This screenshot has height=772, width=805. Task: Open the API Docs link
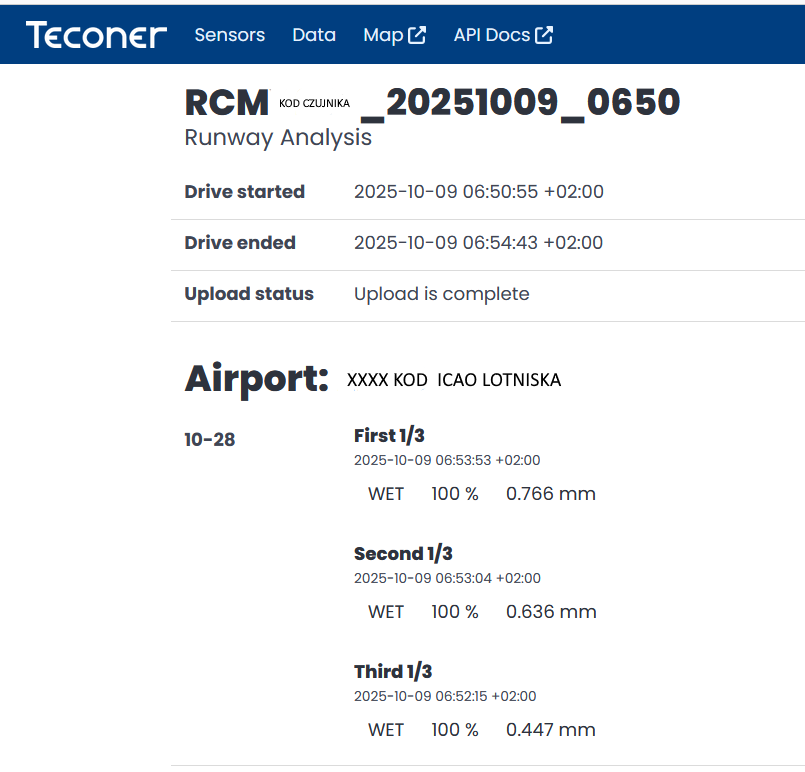point(491,35)
